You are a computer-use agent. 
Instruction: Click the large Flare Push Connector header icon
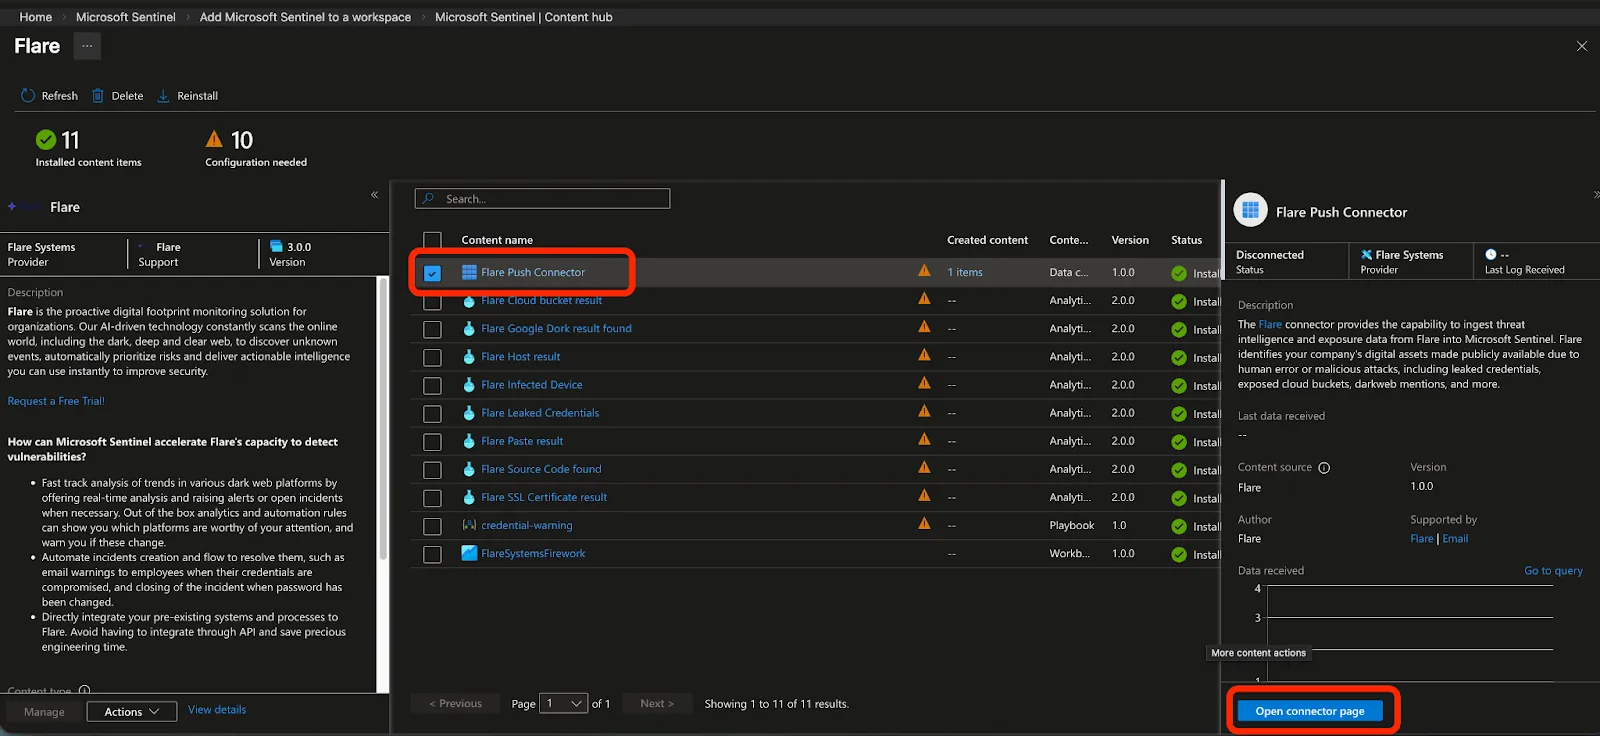[x=1251, y=211]
